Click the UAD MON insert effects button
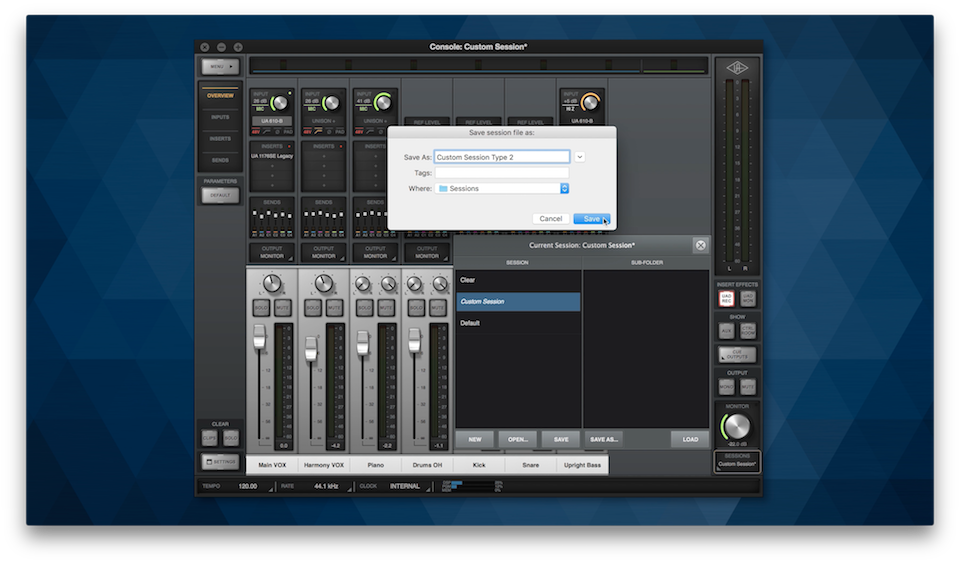960x563 pixels. [x=747, y=299]
